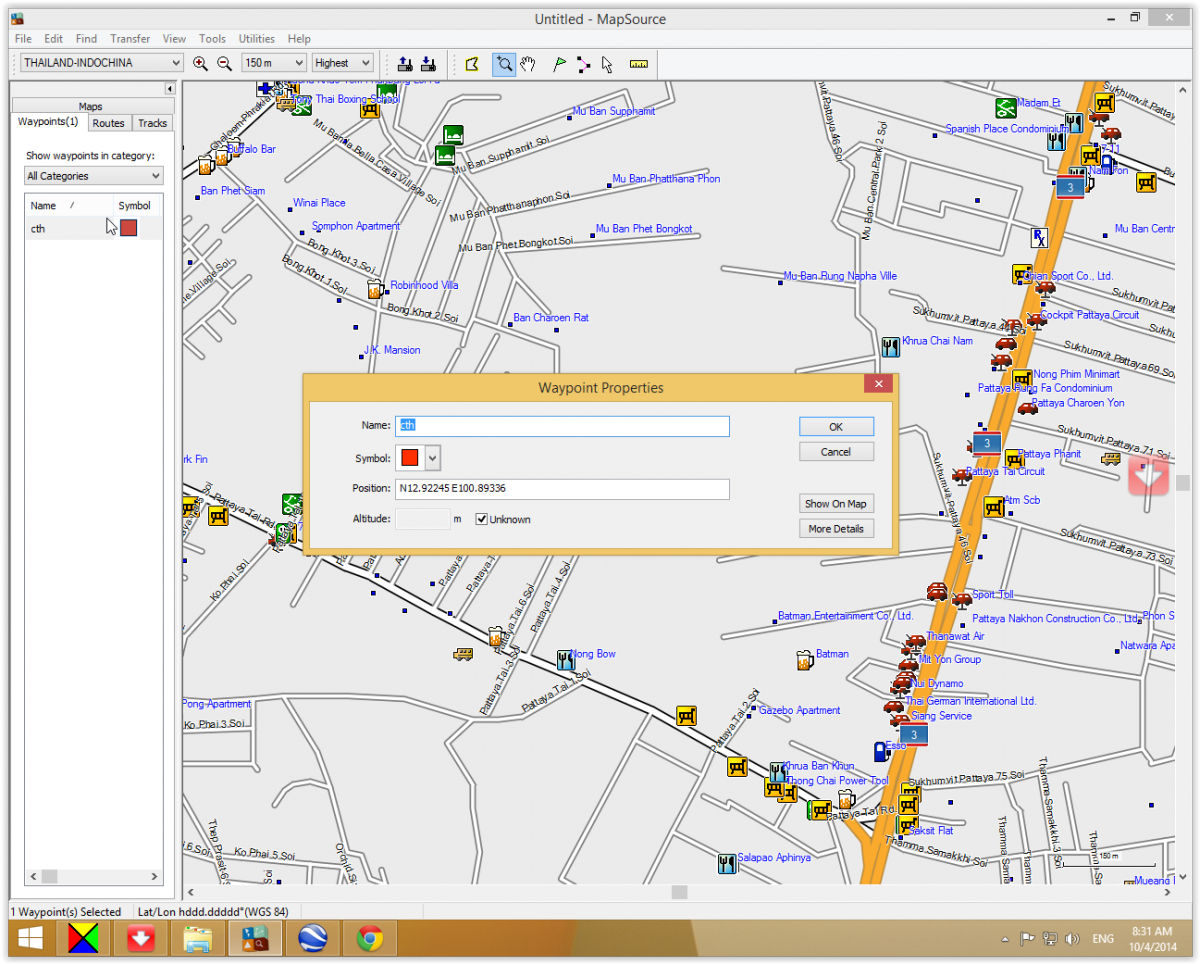Screen dimensions: 1200x964
Task: Launch Chrome from the taskbar
Action: pyautogui.click(x=370, y=940)
